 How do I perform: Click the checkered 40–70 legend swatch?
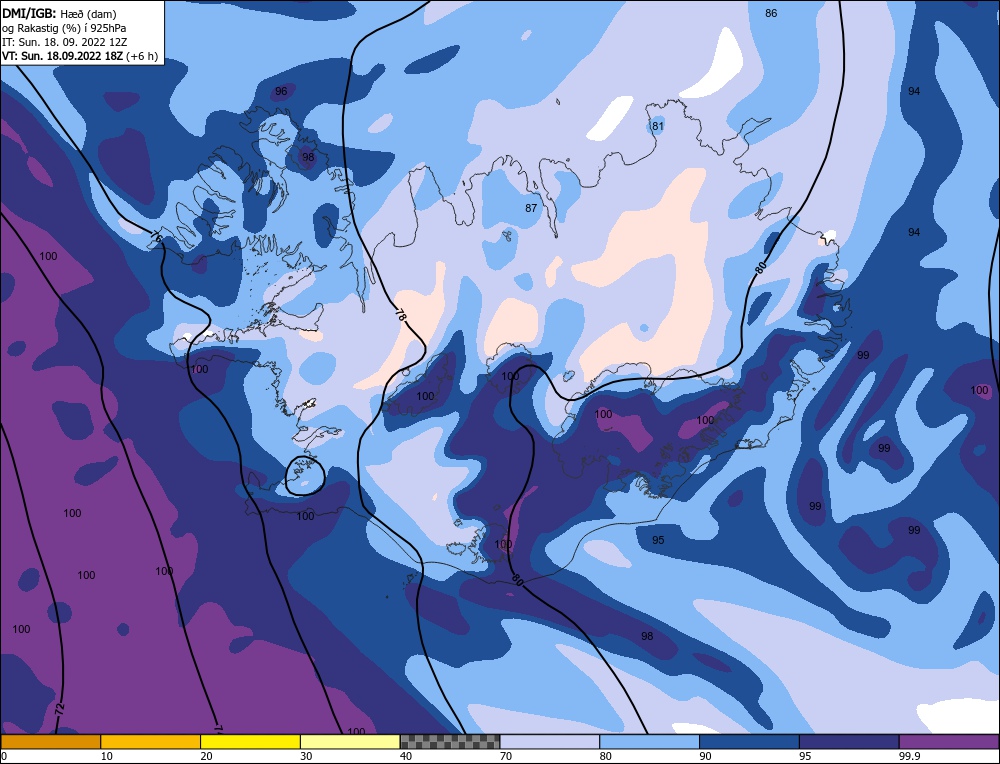(450, 742)
